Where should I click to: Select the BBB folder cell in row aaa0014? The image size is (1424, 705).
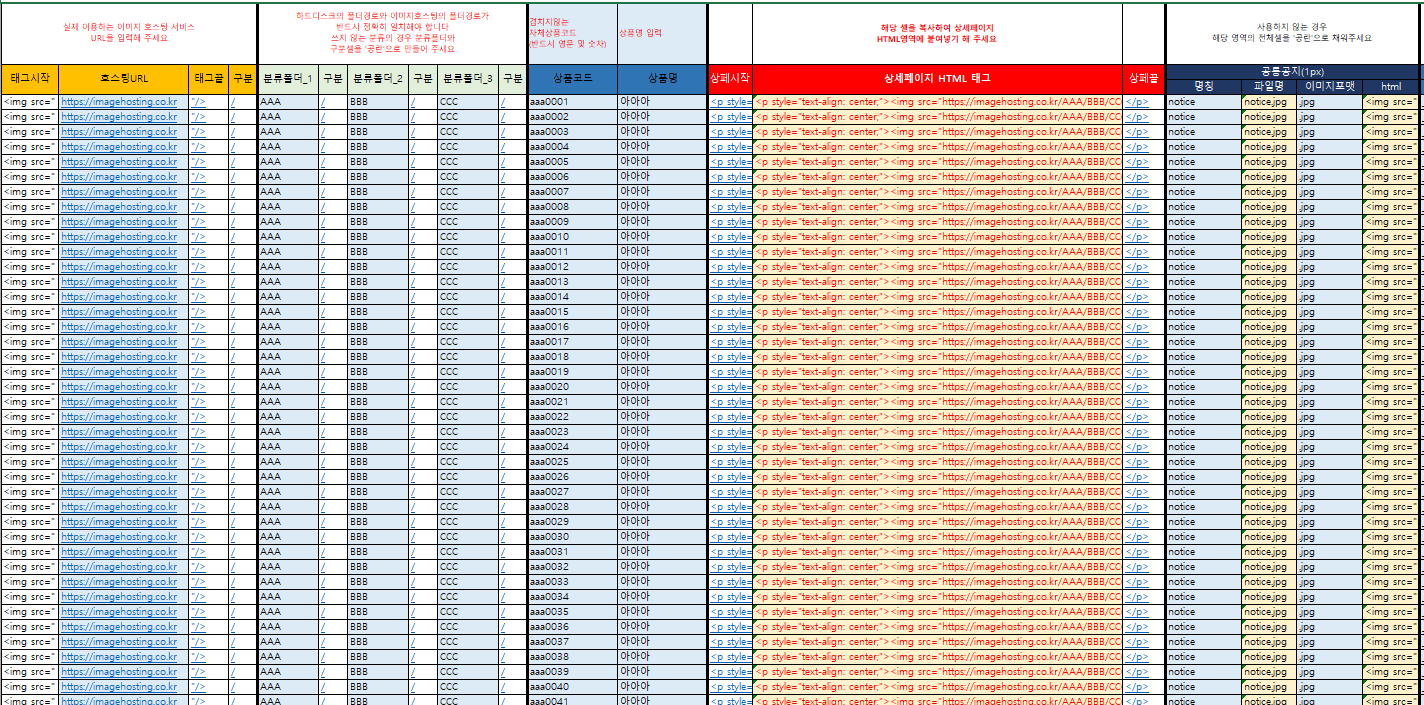coord(378,297)
